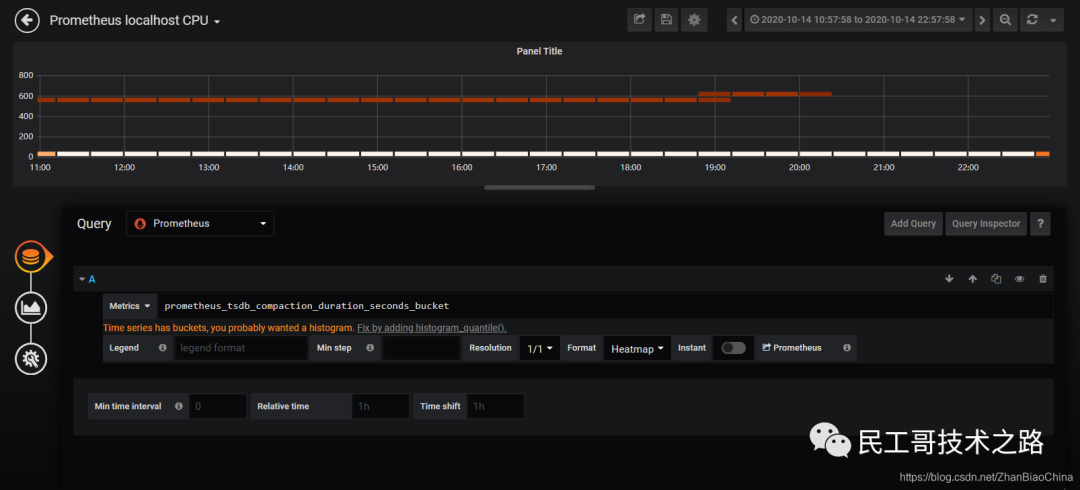Click the Panel Title header

[539, 51]
